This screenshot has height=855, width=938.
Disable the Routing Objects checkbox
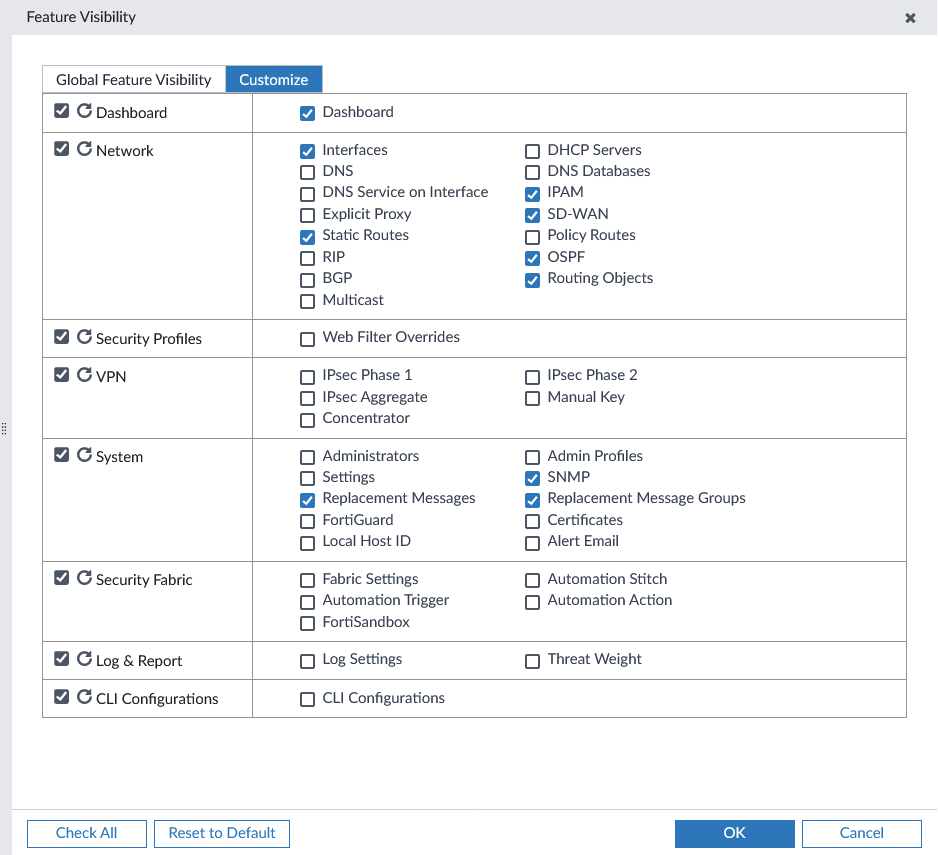pos(532,279)
